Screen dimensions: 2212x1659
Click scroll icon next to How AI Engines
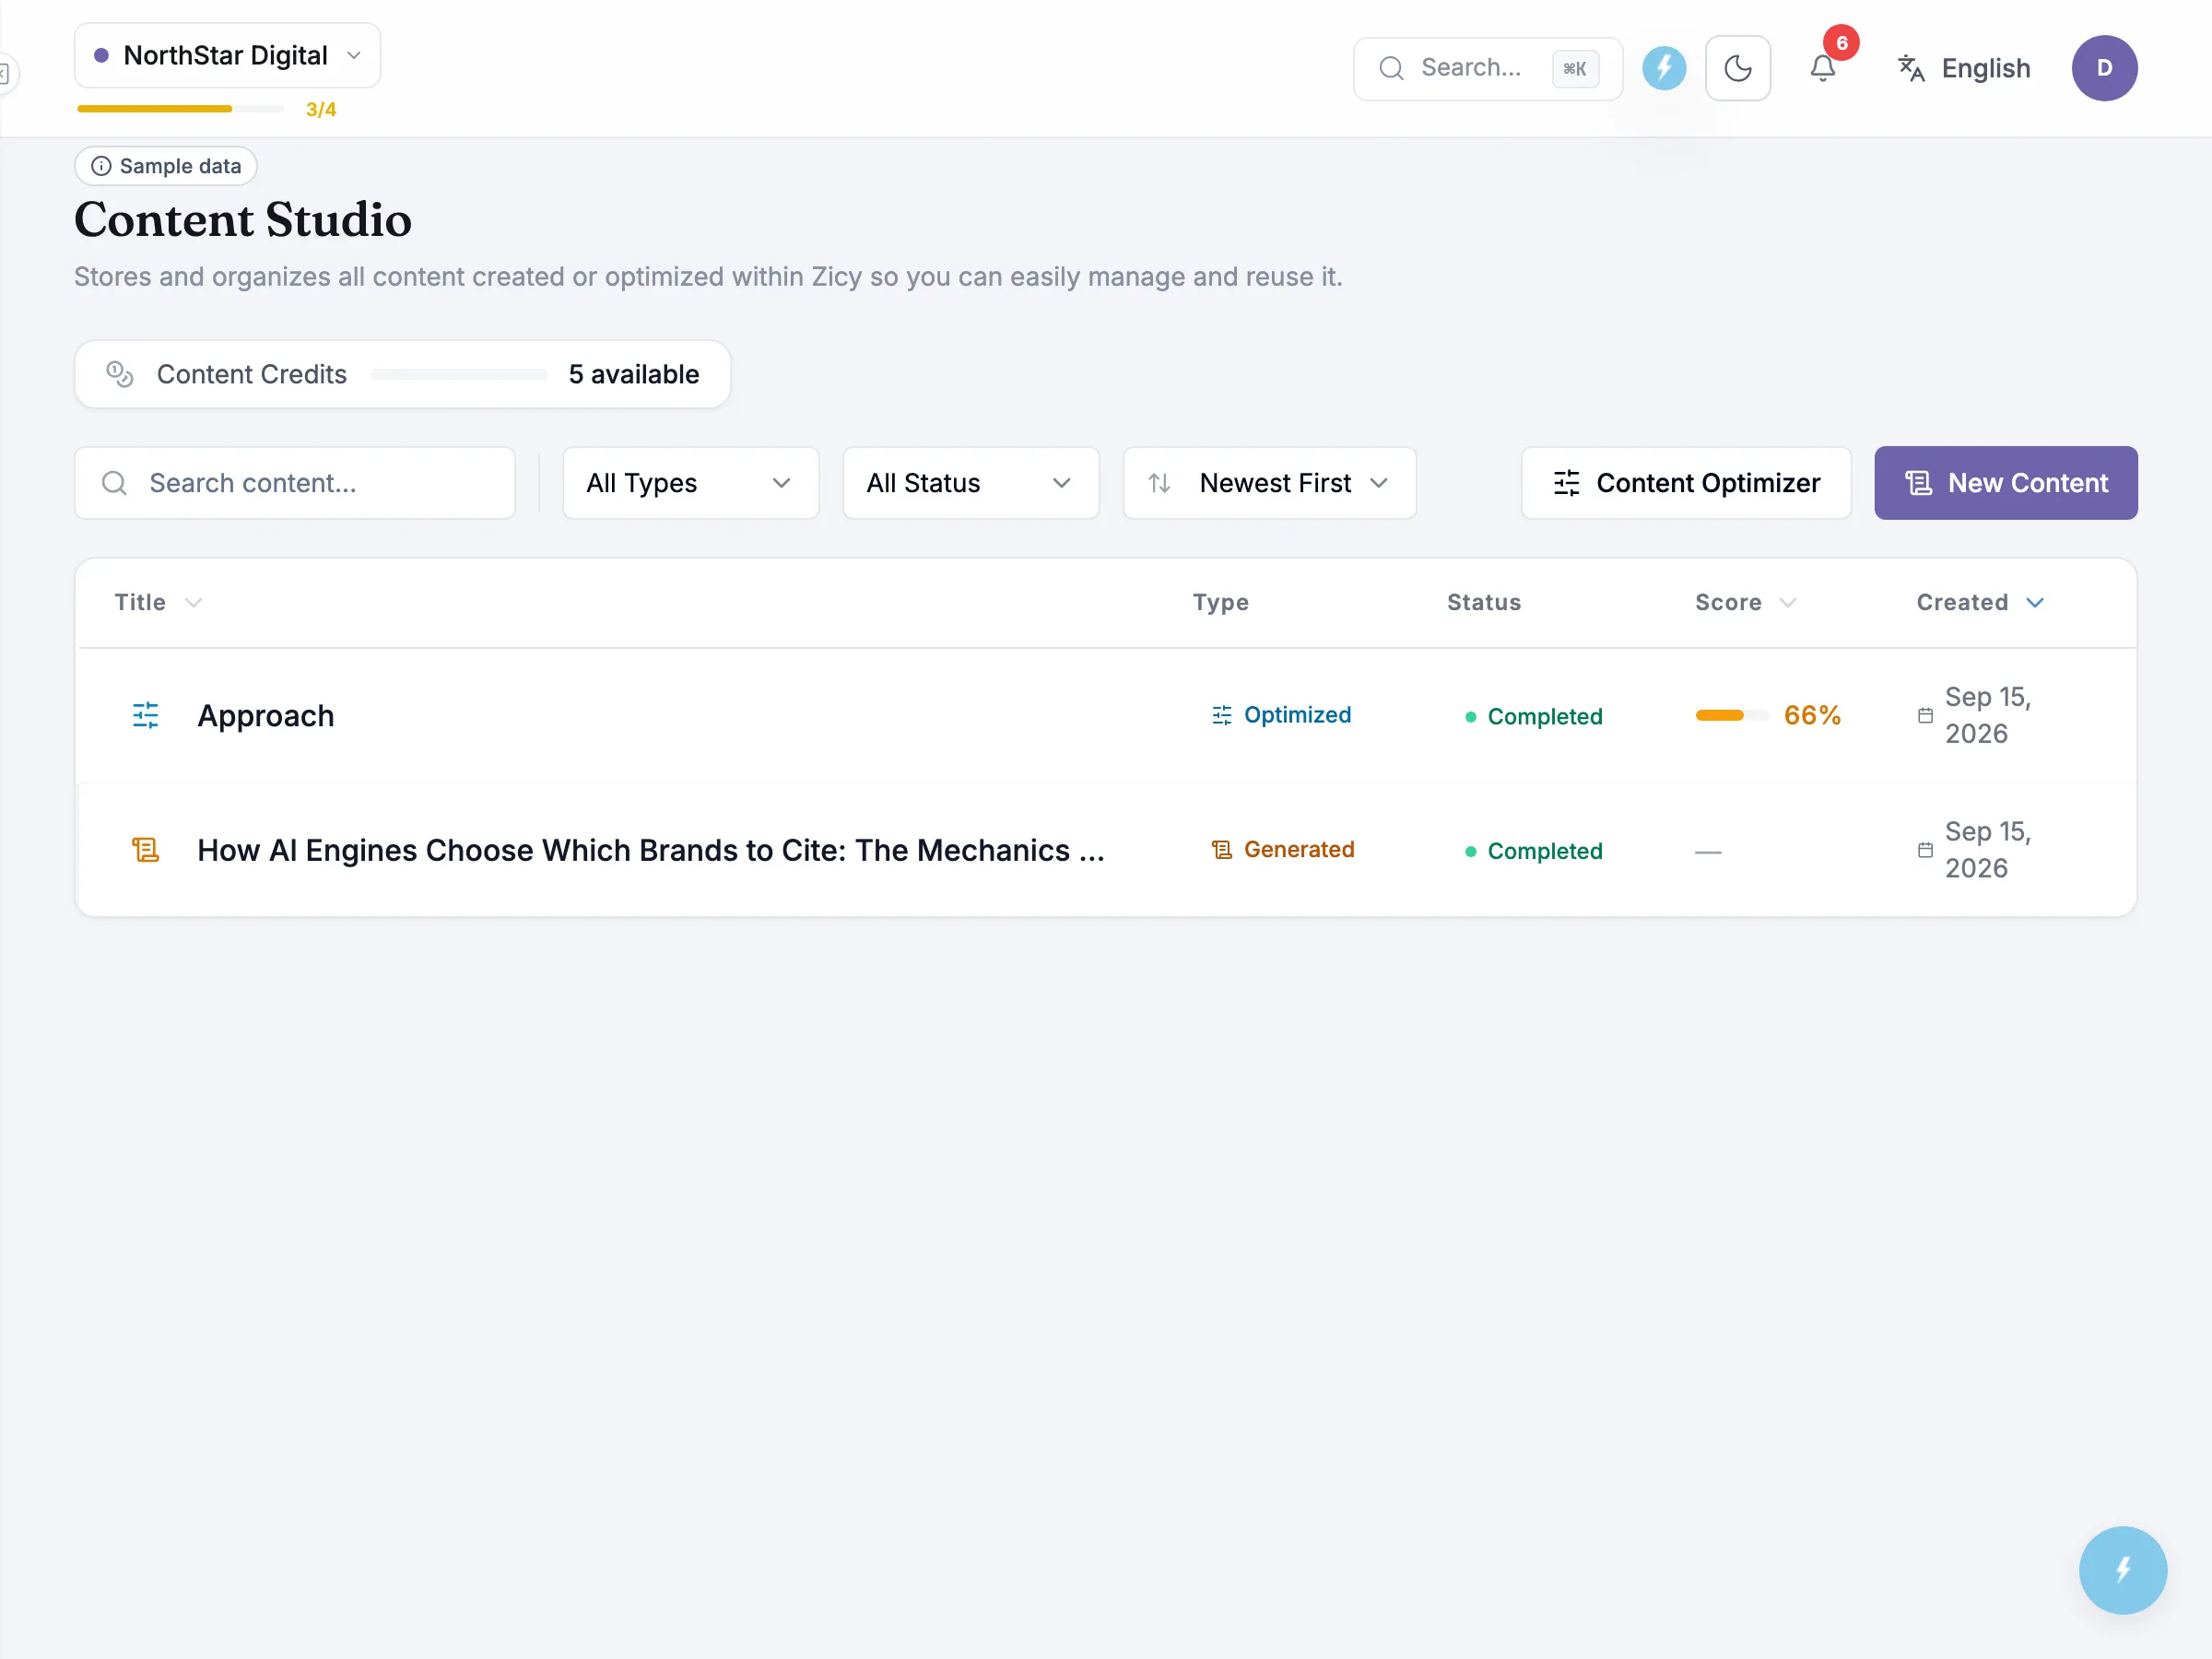[146, 850]
